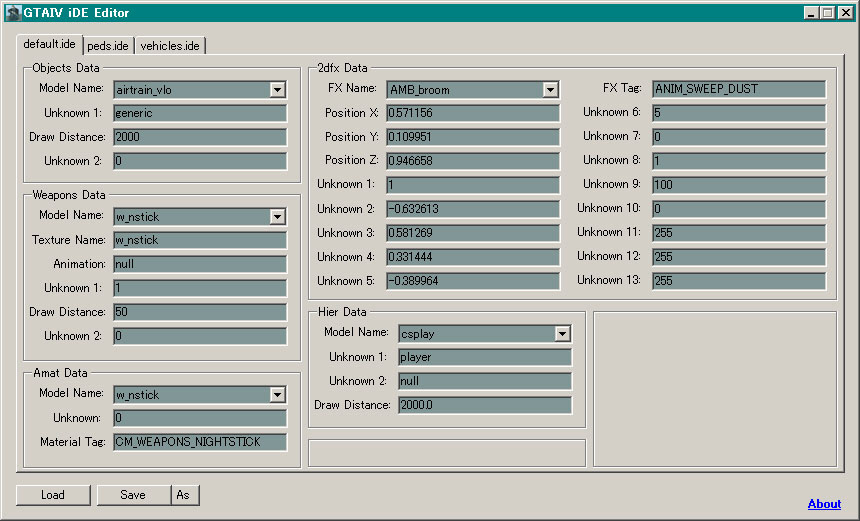
Task: Open the About link
Action: 824,504
